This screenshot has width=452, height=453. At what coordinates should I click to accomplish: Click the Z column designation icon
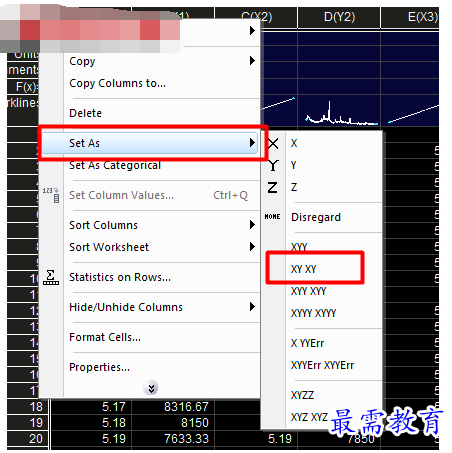tap(272, 187)
